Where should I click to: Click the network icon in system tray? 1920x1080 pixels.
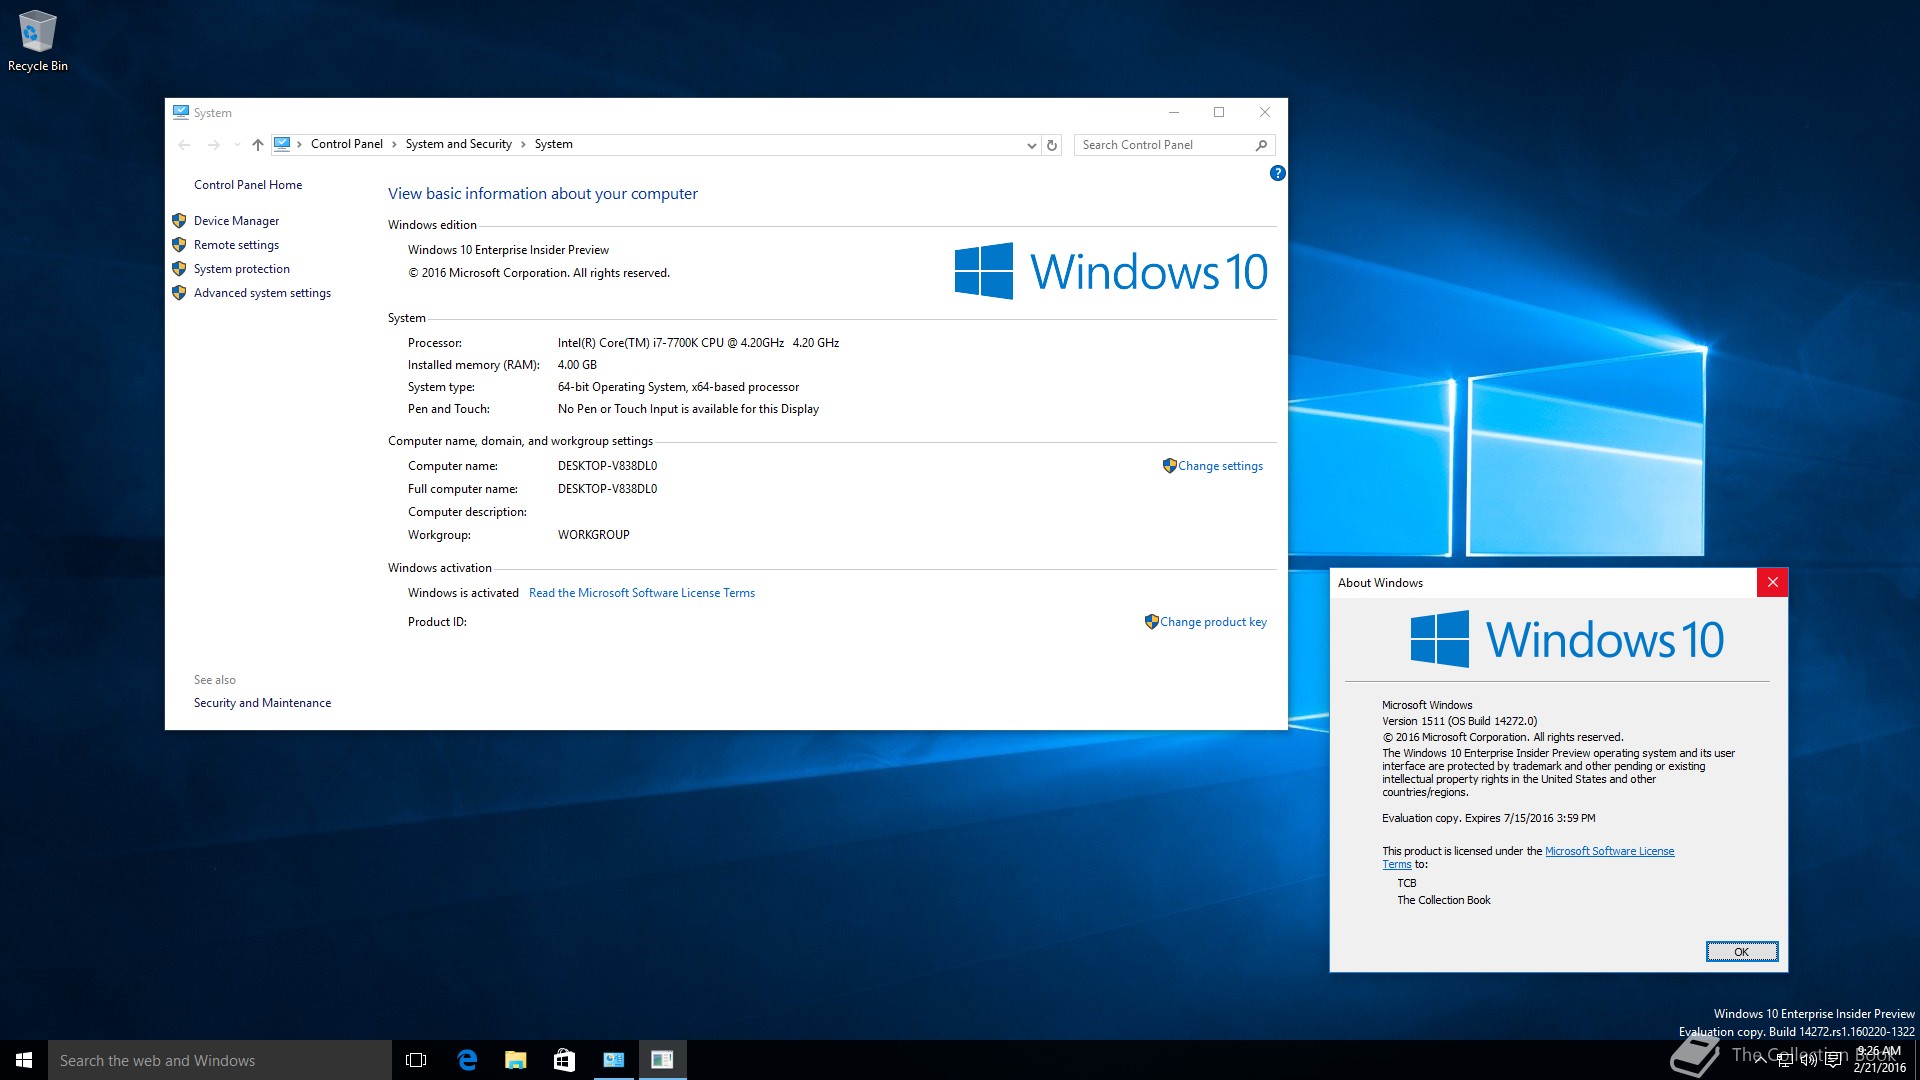1784,1060
